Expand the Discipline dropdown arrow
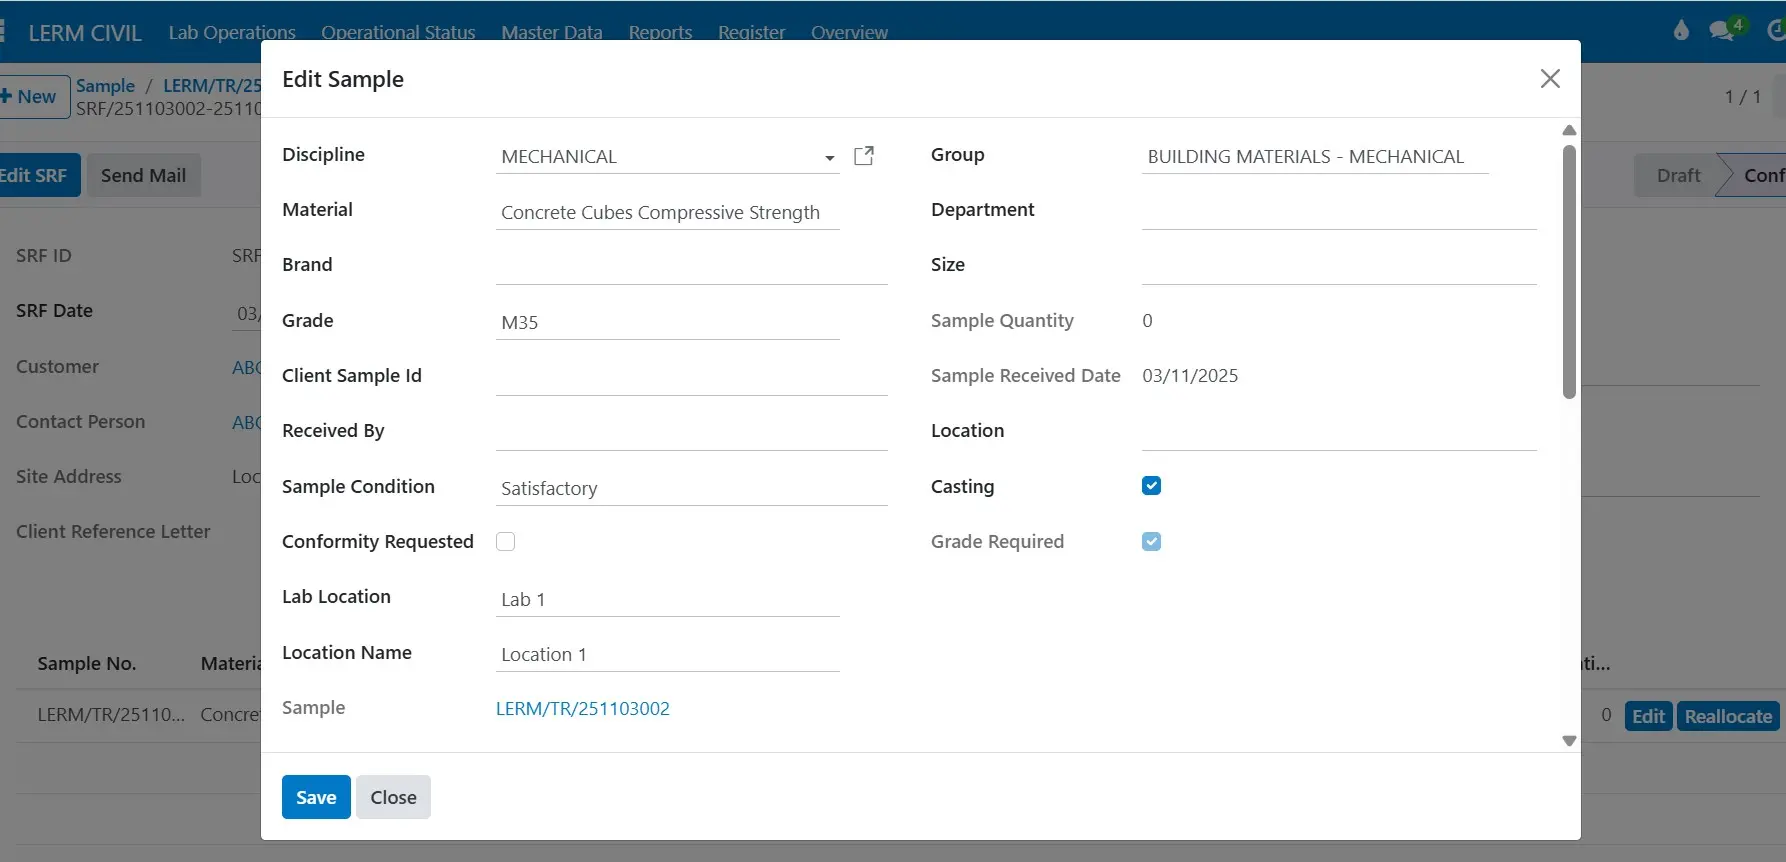 829,158
